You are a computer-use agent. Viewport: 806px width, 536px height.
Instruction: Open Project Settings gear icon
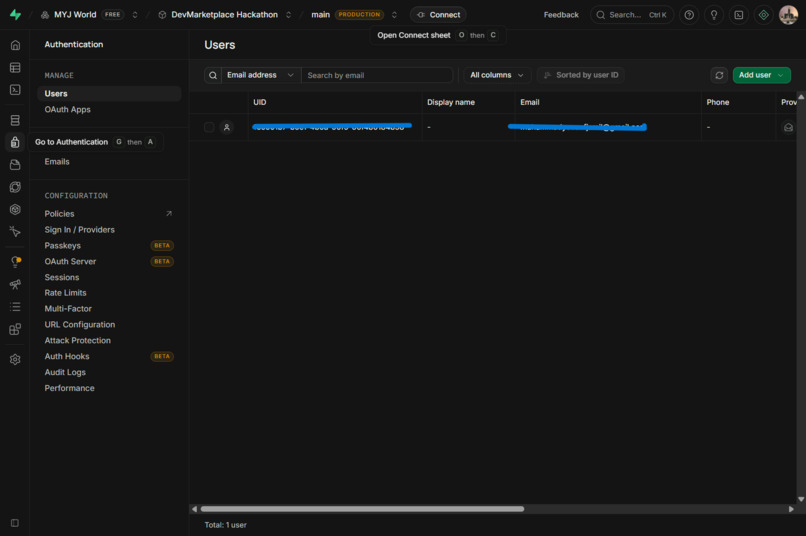(15, 360)
